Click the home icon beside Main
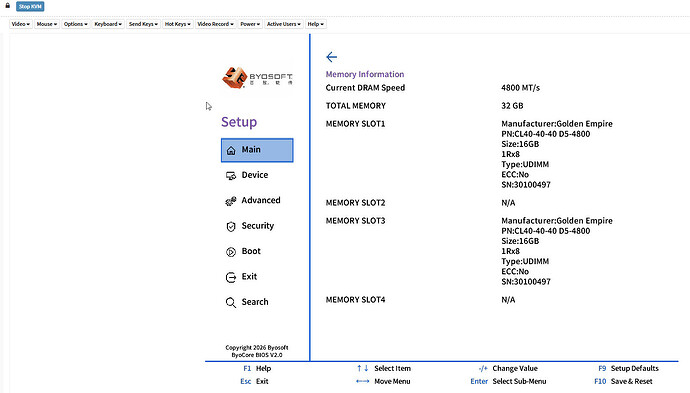The image size is (690, 393). (x=231, y=151)
